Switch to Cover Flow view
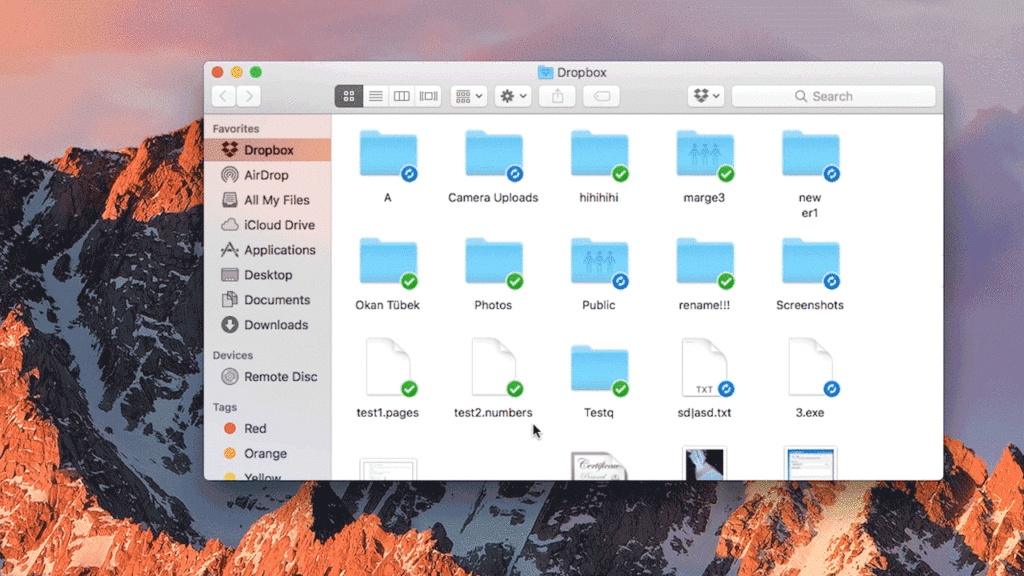This screenshot has width=1024, height=576. (428, 96)
